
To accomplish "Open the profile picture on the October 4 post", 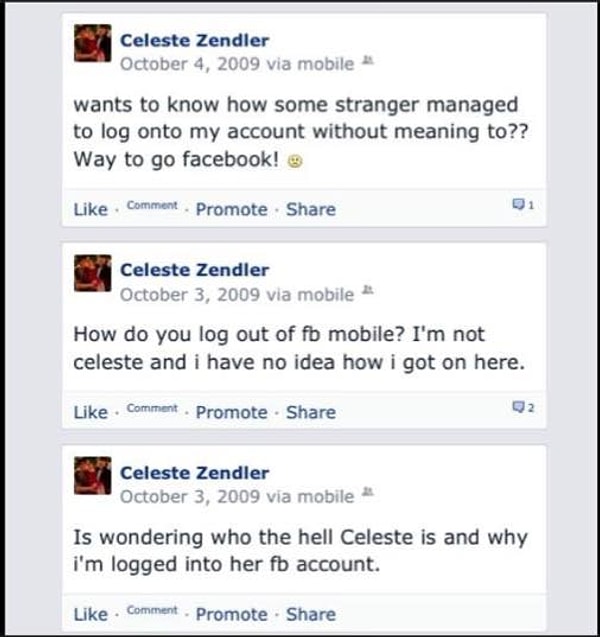I will point(92,50).
